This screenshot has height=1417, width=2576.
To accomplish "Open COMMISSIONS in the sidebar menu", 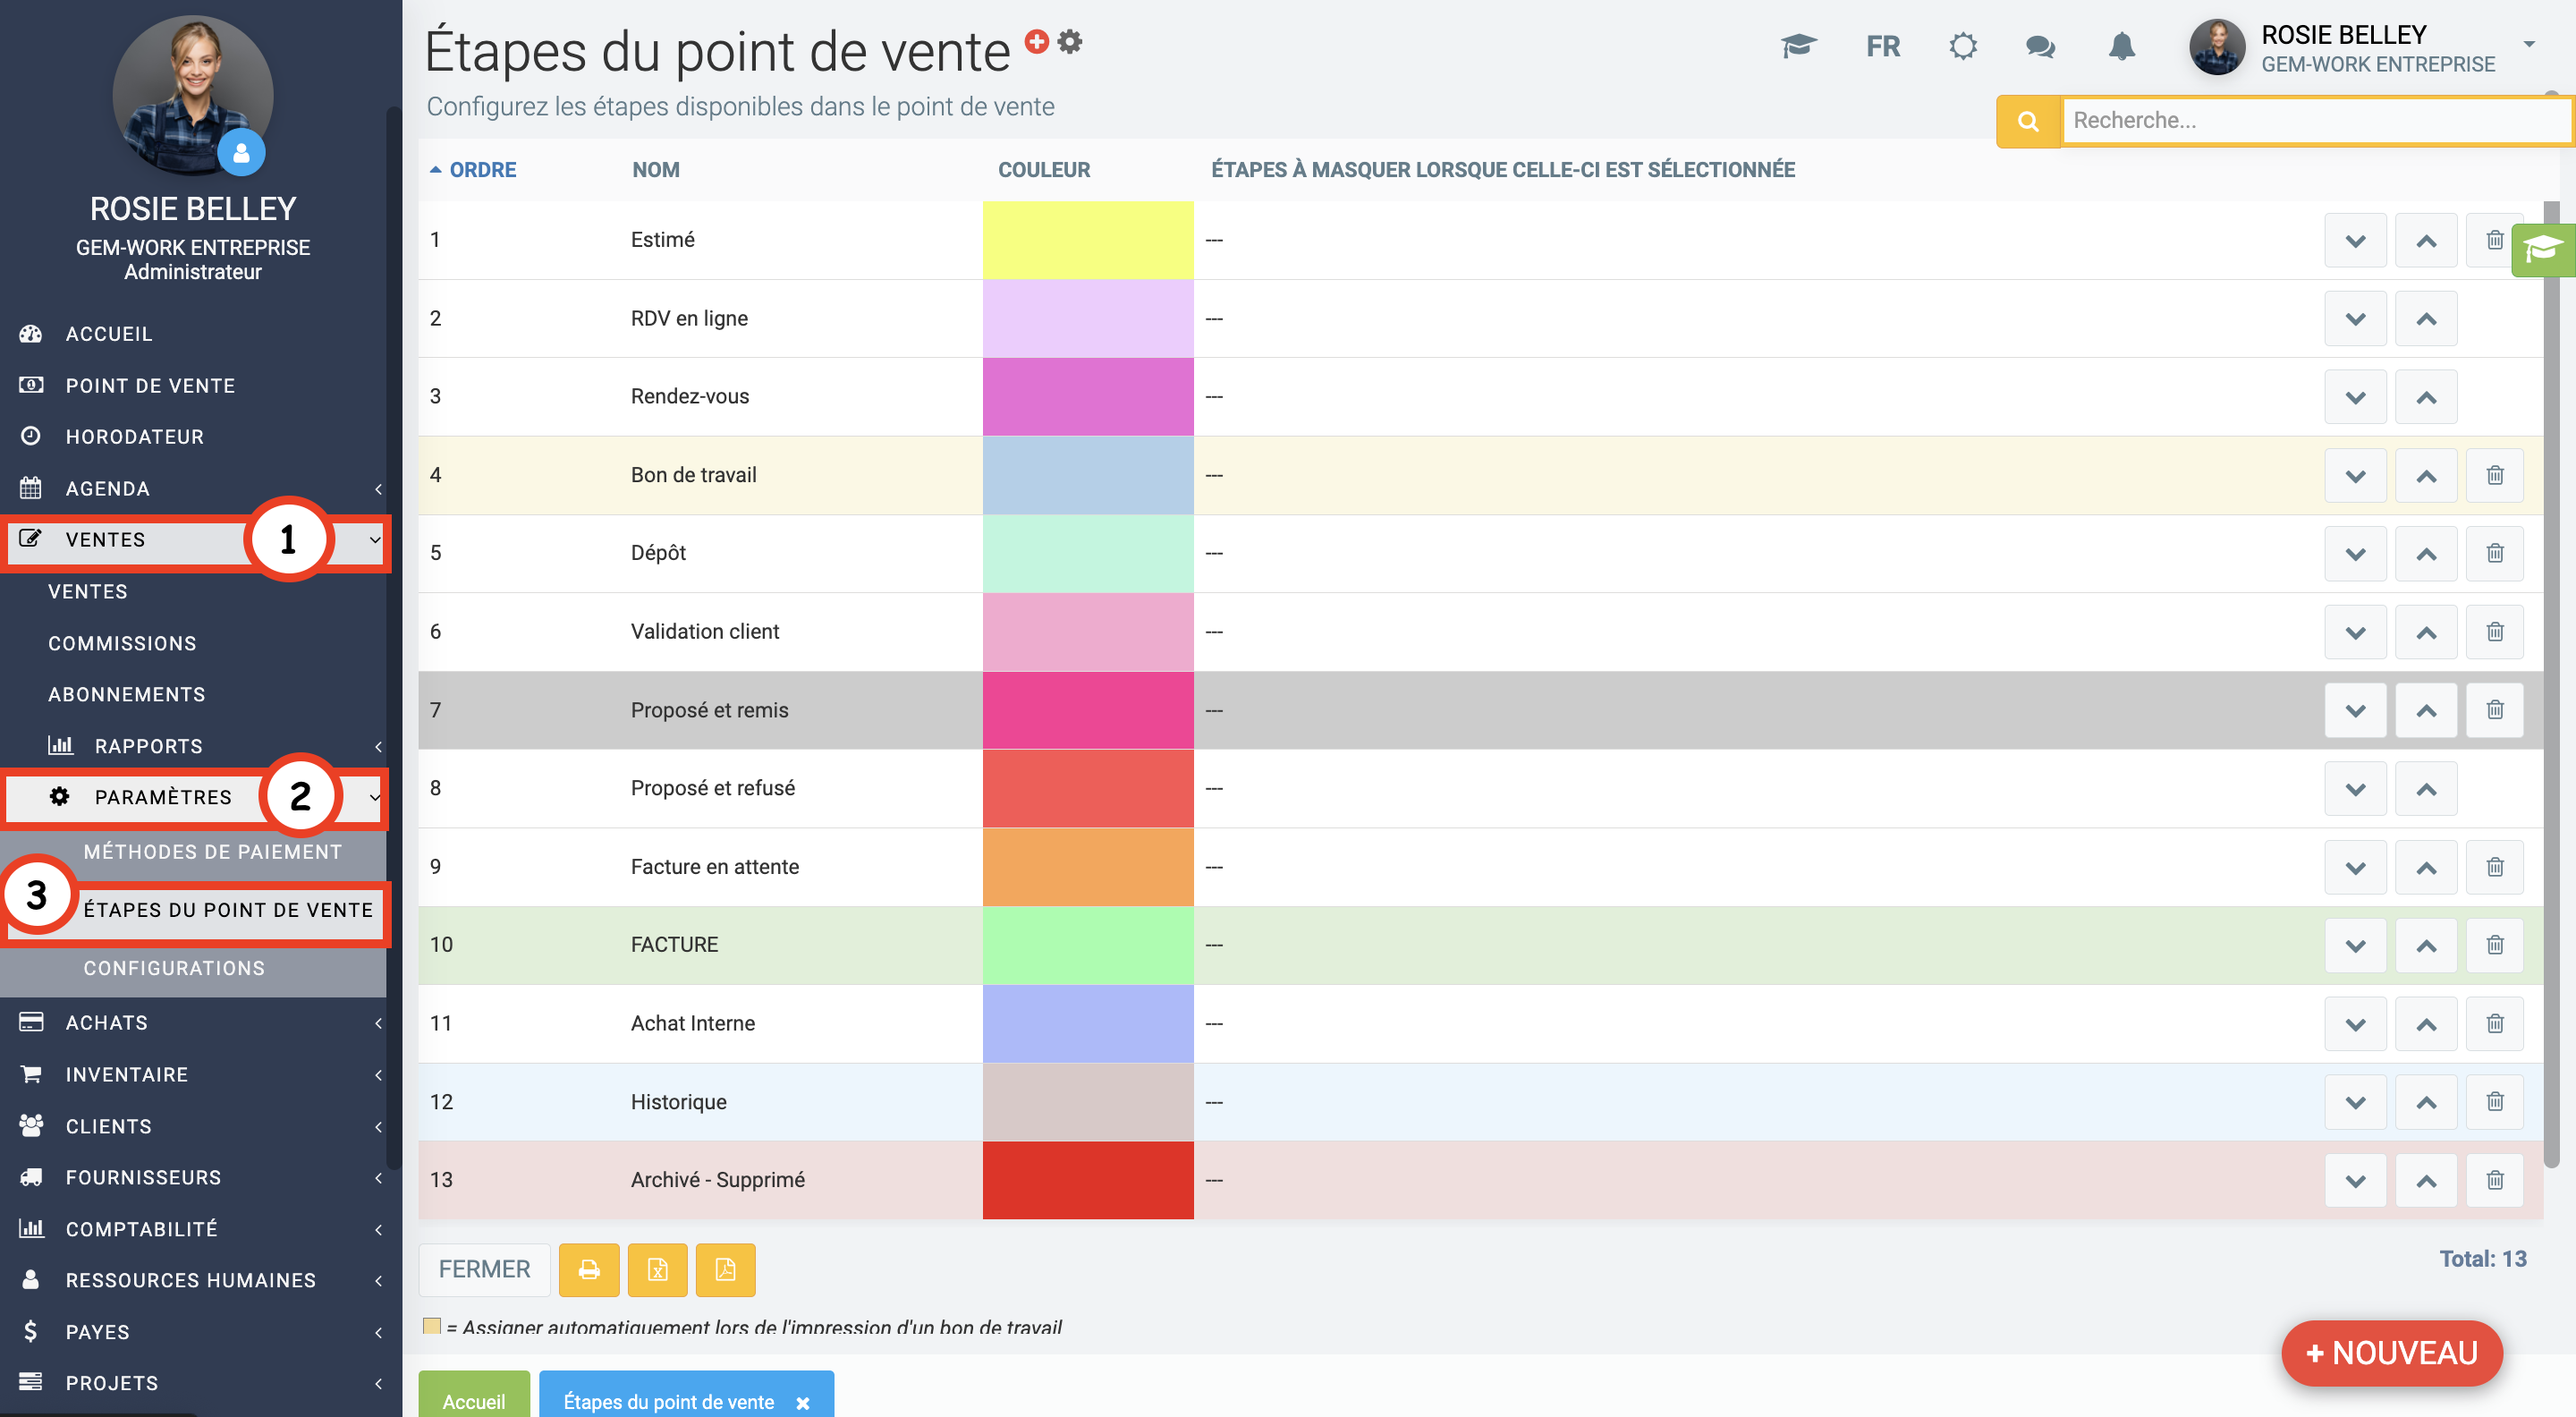I will point(122,643).
